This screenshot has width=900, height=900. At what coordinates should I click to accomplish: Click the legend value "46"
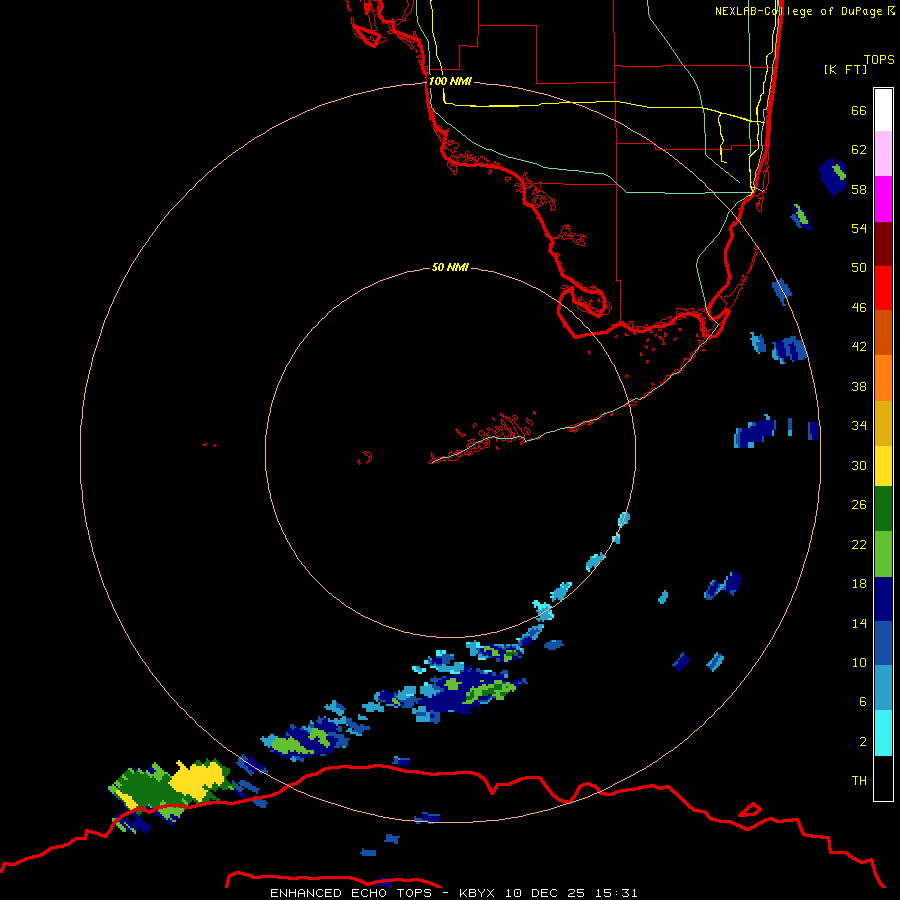859,307
